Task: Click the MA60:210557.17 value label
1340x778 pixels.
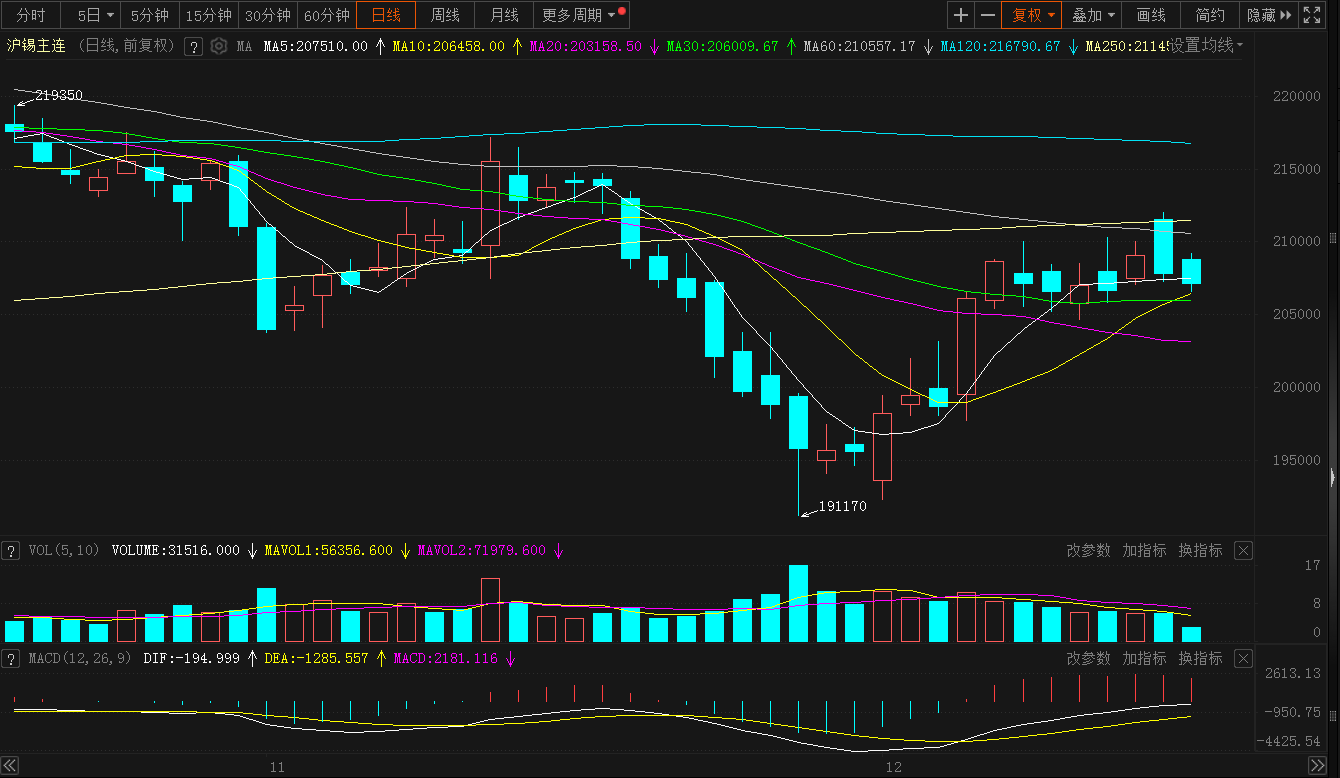Action: click(x=859, y=46)
